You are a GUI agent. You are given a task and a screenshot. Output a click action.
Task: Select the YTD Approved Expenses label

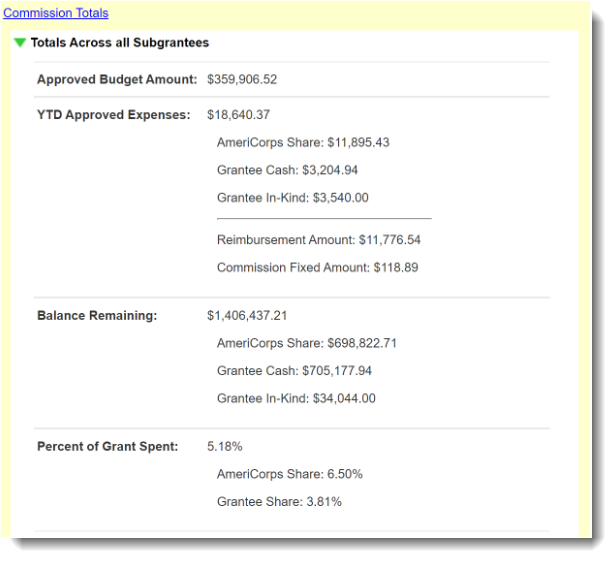(x=113, y=115)
